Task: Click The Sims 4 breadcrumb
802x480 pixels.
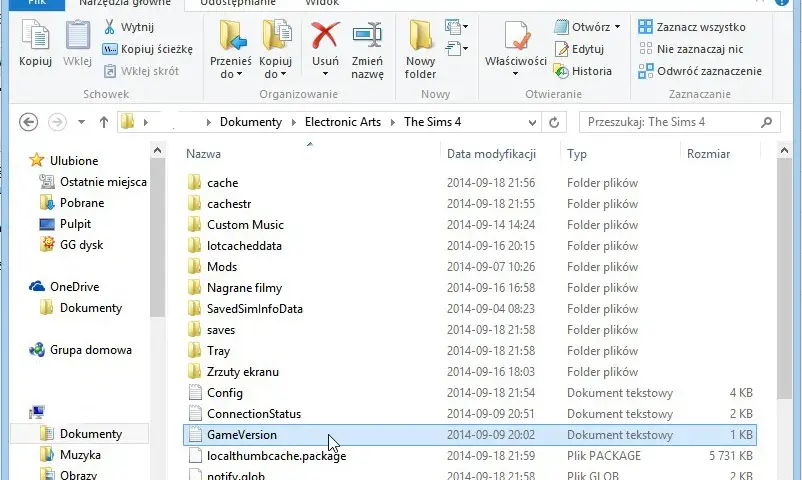Action: [x=432, y=122]
